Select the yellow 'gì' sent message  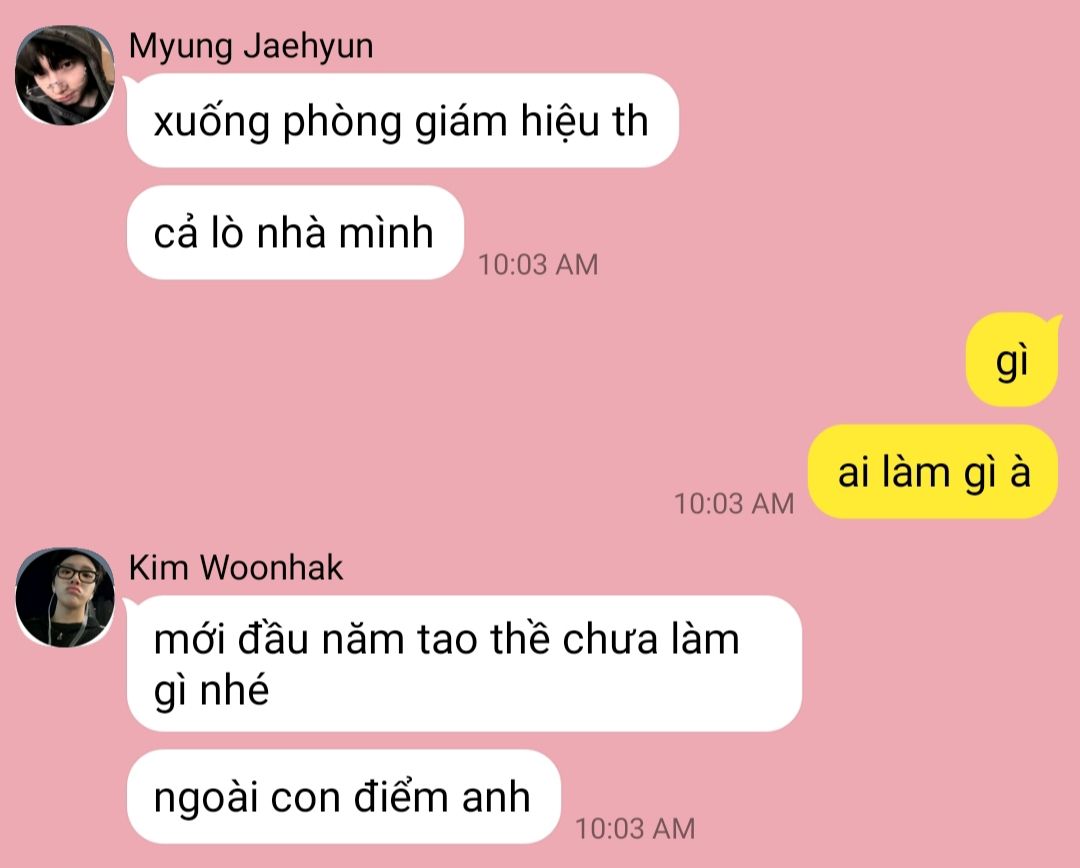click(x=1012, y=360)
